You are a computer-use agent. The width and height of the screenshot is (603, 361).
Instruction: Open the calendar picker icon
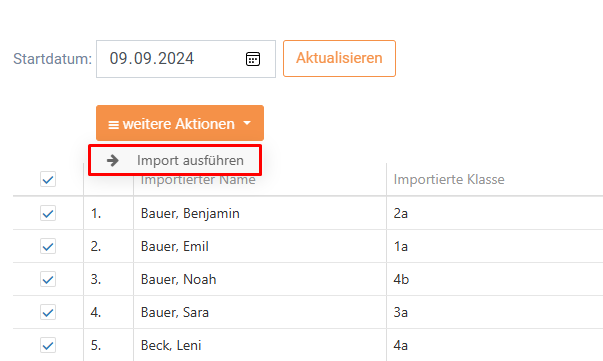pos(253,59)
